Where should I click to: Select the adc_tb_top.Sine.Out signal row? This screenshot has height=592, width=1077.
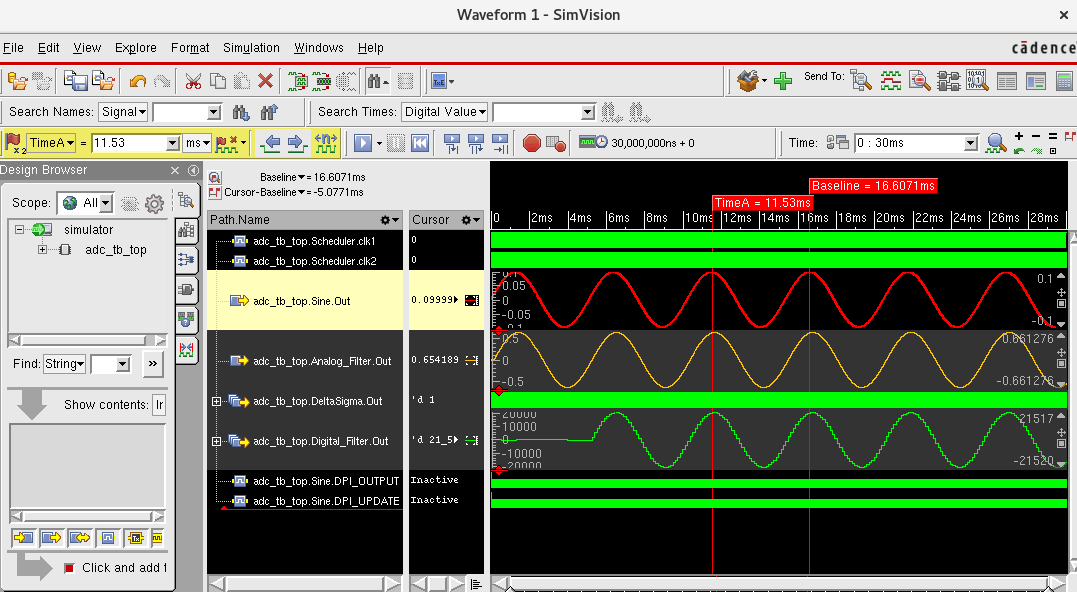point(301,301)
